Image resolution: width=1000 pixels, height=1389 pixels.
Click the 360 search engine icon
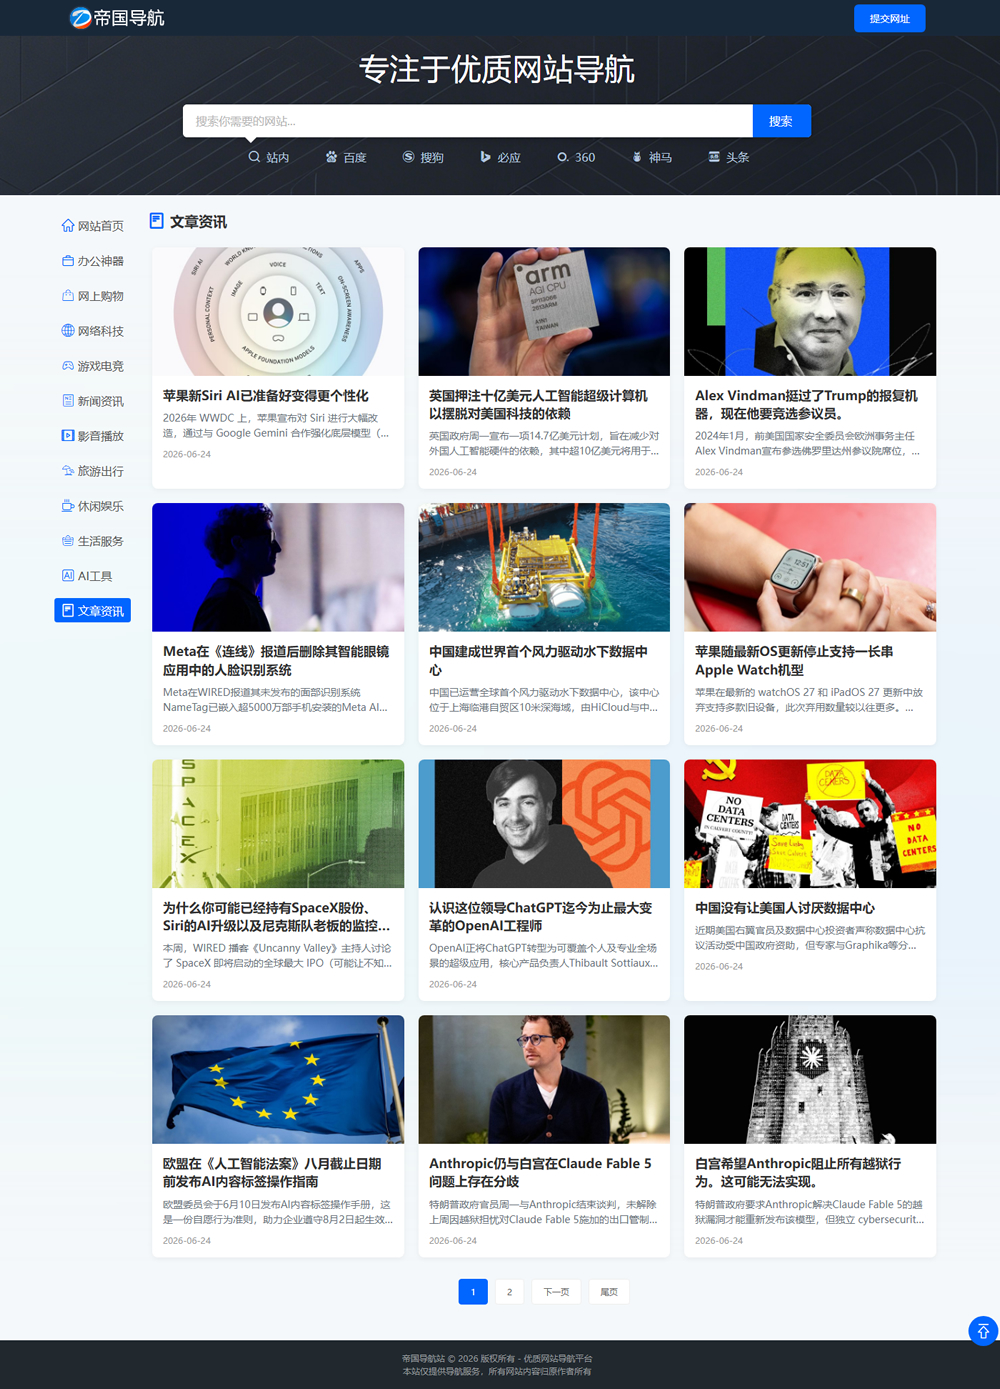click(x=563, y=157)
